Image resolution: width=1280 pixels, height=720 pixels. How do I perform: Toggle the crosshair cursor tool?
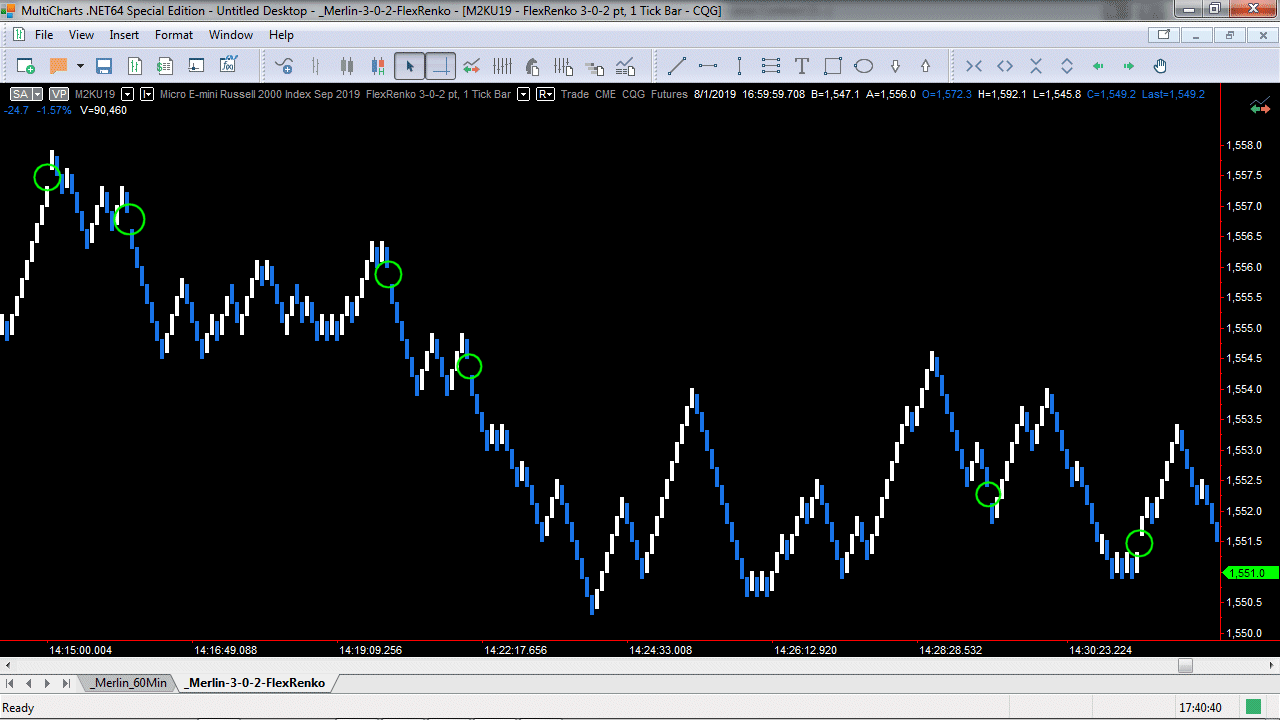440,66
